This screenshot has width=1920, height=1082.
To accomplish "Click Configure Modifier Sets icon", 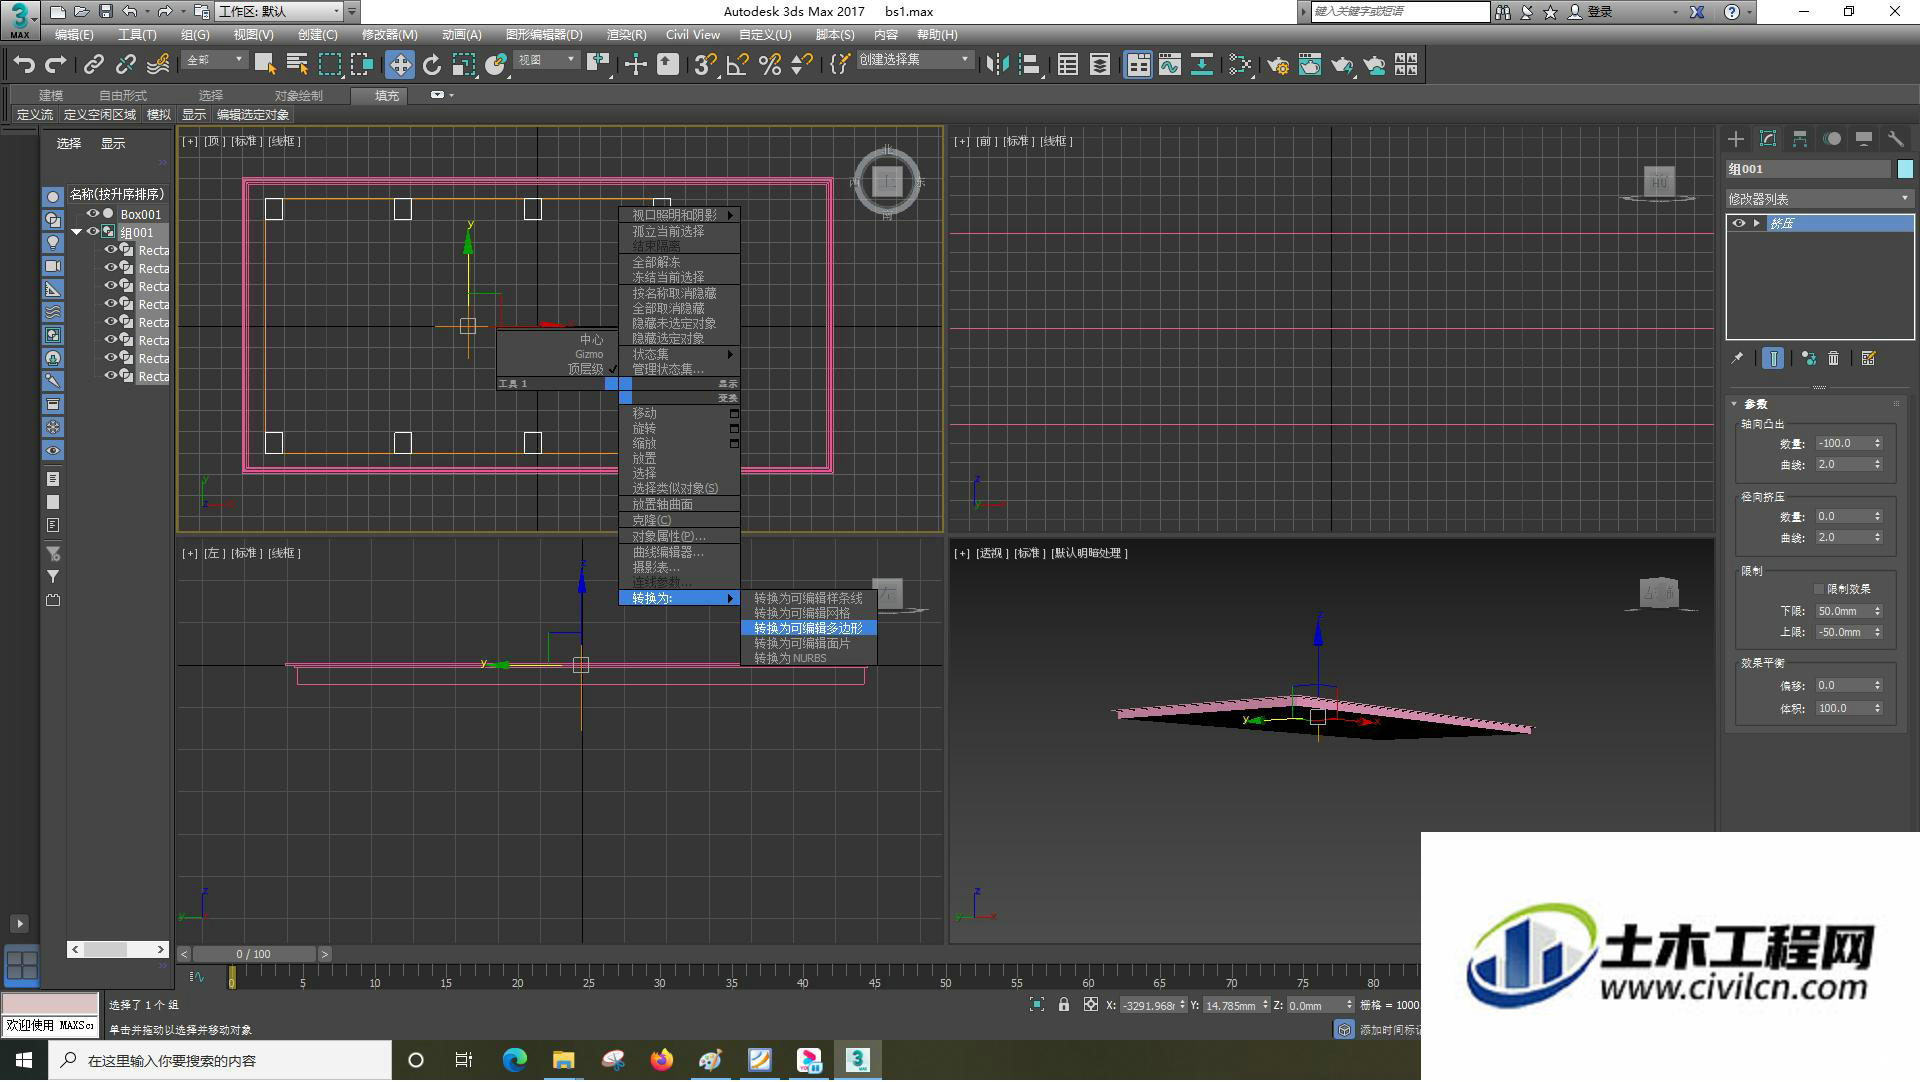I will pos(1868,358).
